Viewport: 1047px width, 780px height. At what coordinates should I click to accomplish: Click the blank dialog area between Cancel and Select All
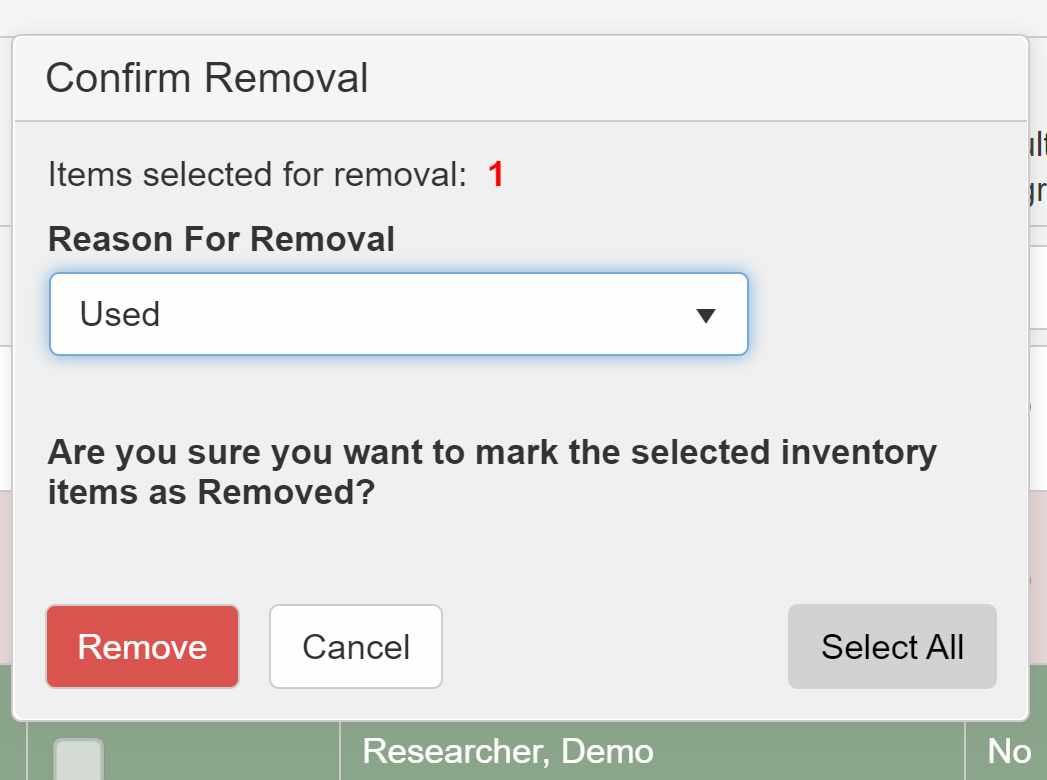point(615,647)
